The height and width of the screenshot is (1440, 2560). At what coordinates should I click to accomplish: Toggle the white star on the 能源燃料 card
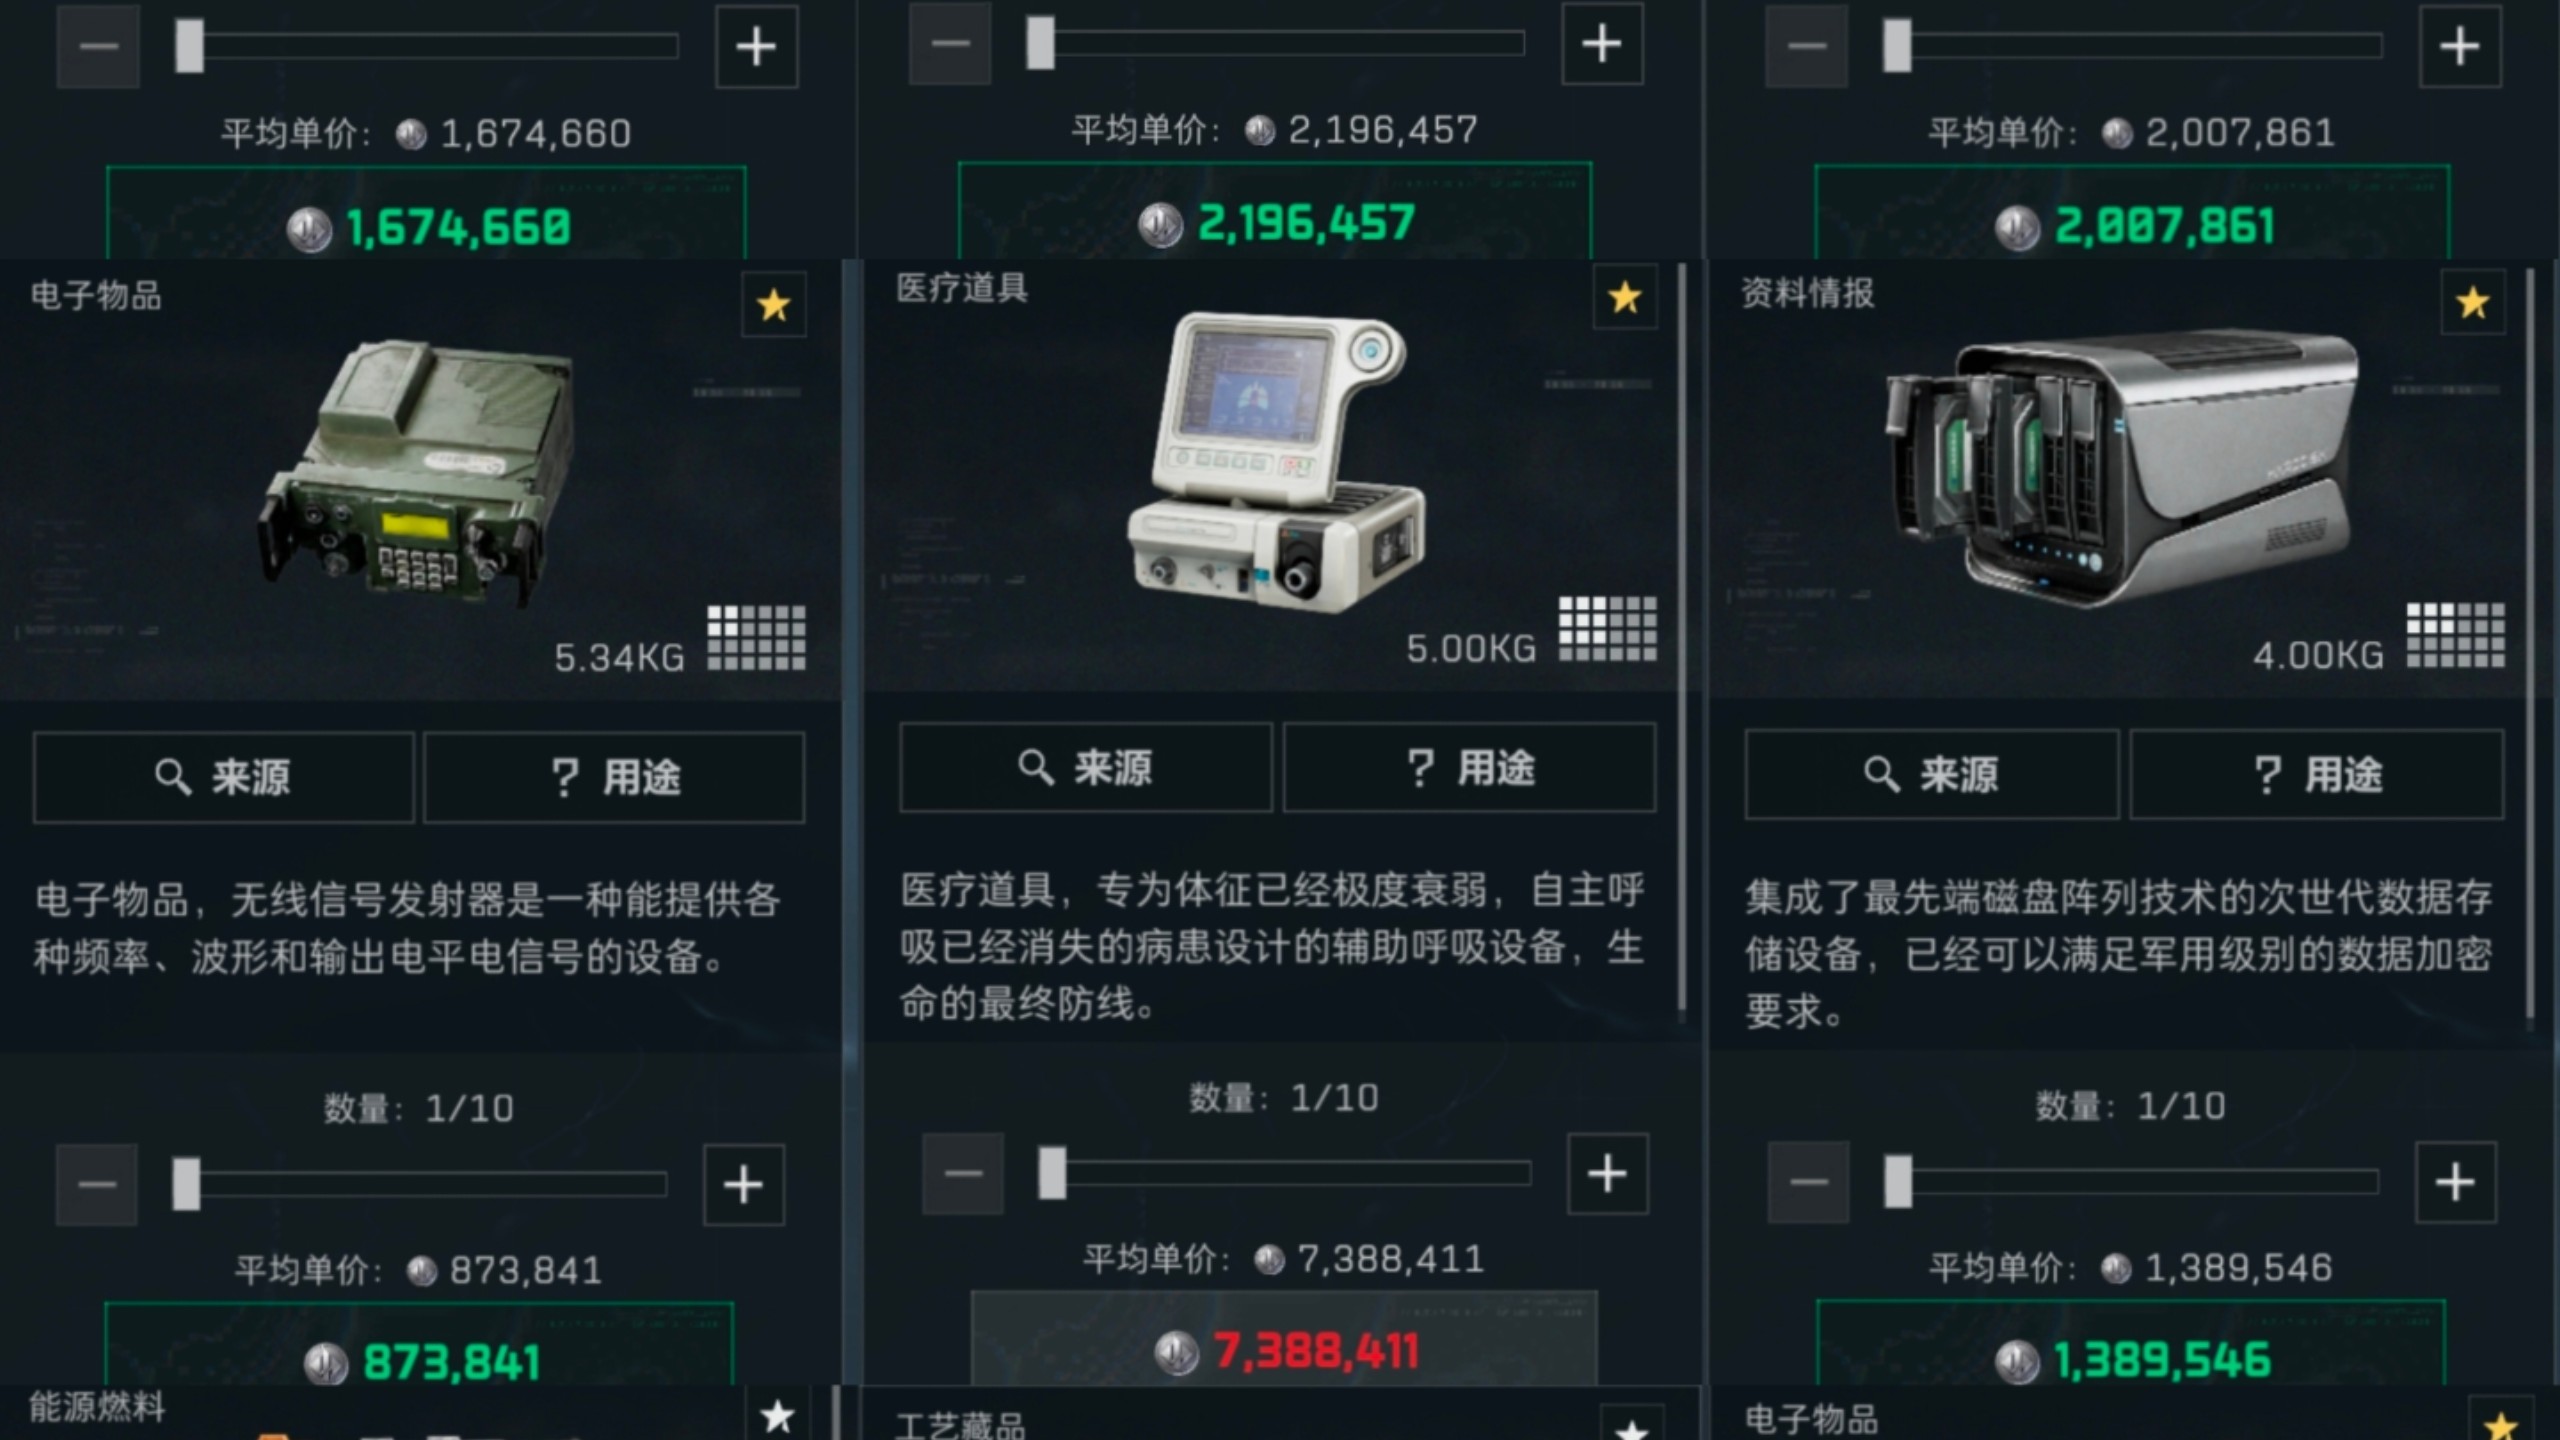[x=777, y=1415]
